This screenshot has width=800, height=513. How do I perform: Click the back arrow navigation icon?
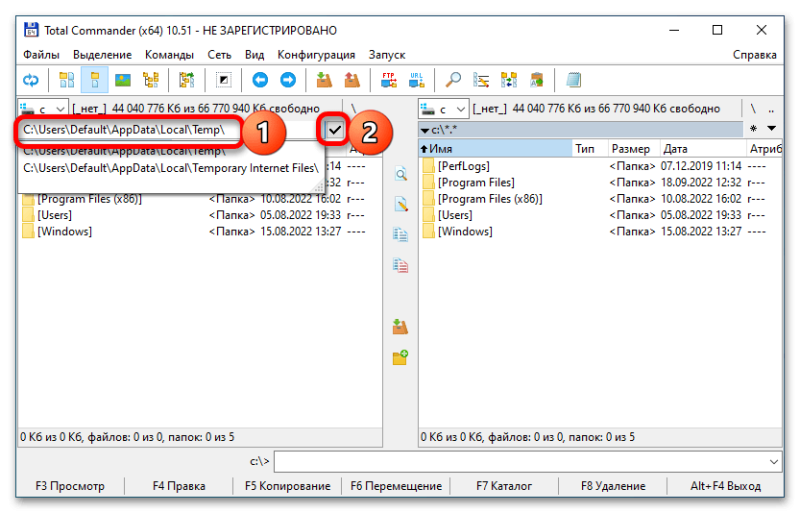[260, 80]
